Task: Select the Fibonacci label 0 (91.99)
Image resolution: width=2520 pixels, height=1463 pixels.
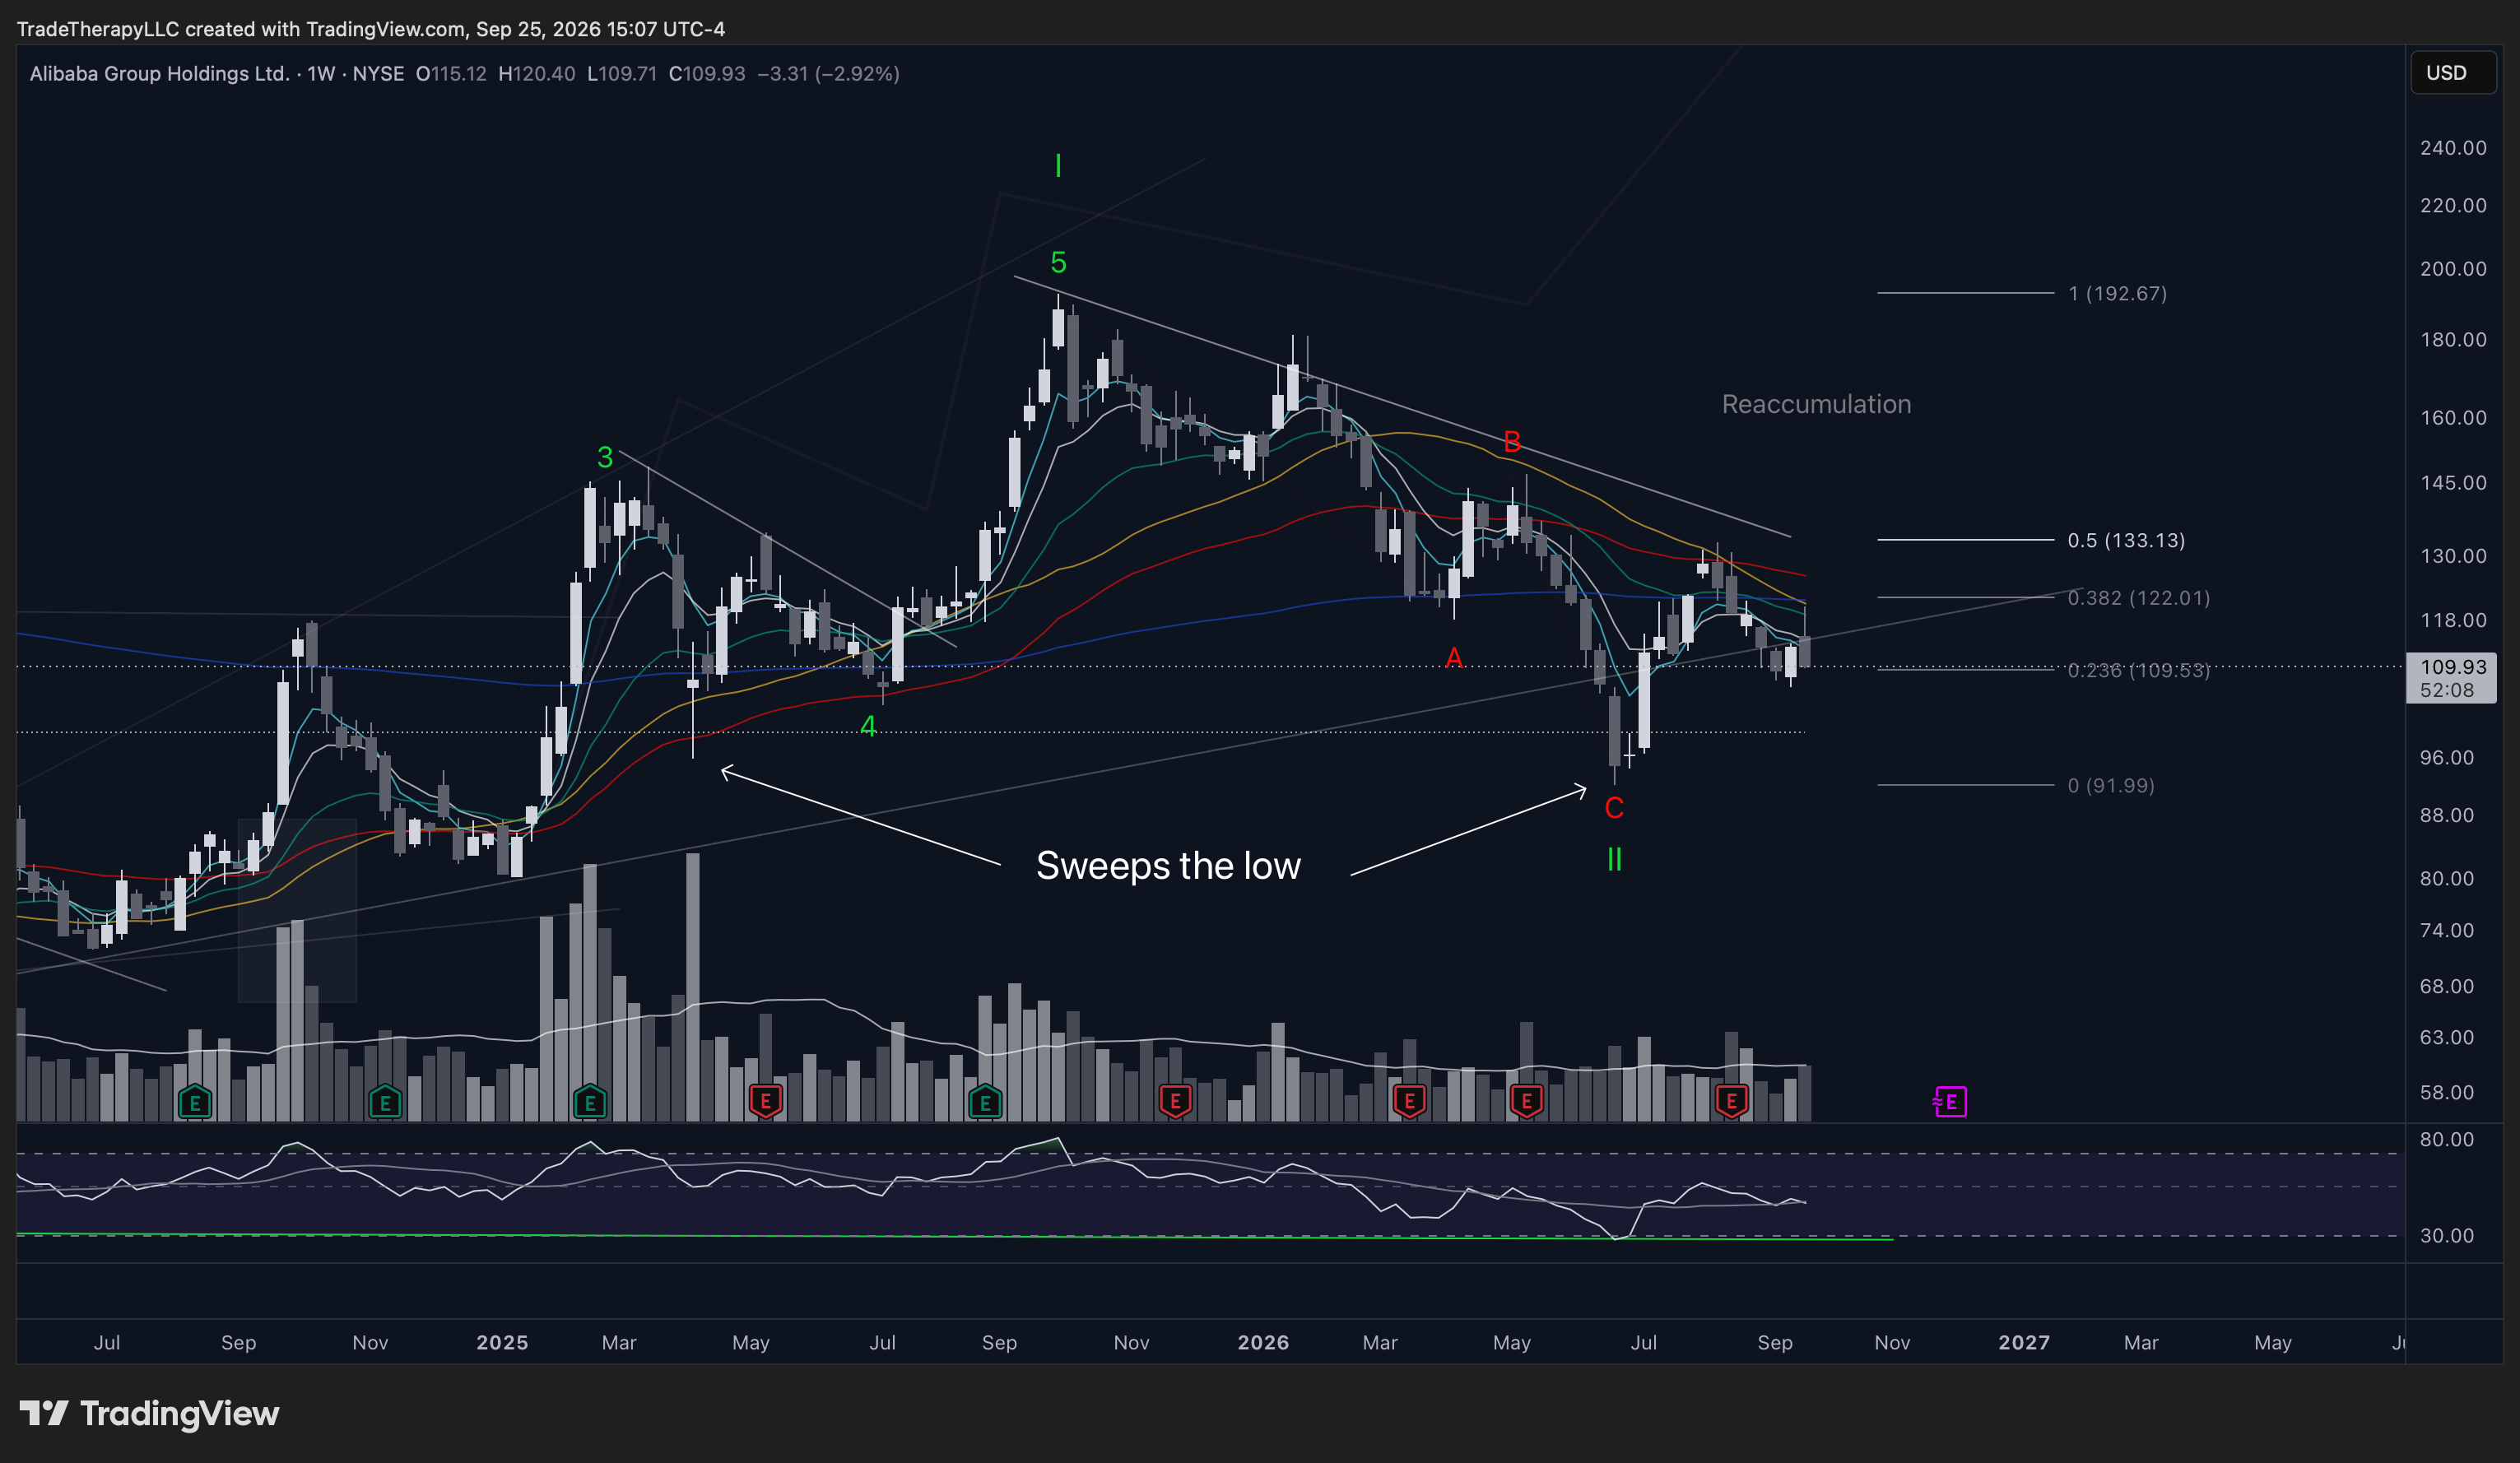Action: tap(2111, 785)
